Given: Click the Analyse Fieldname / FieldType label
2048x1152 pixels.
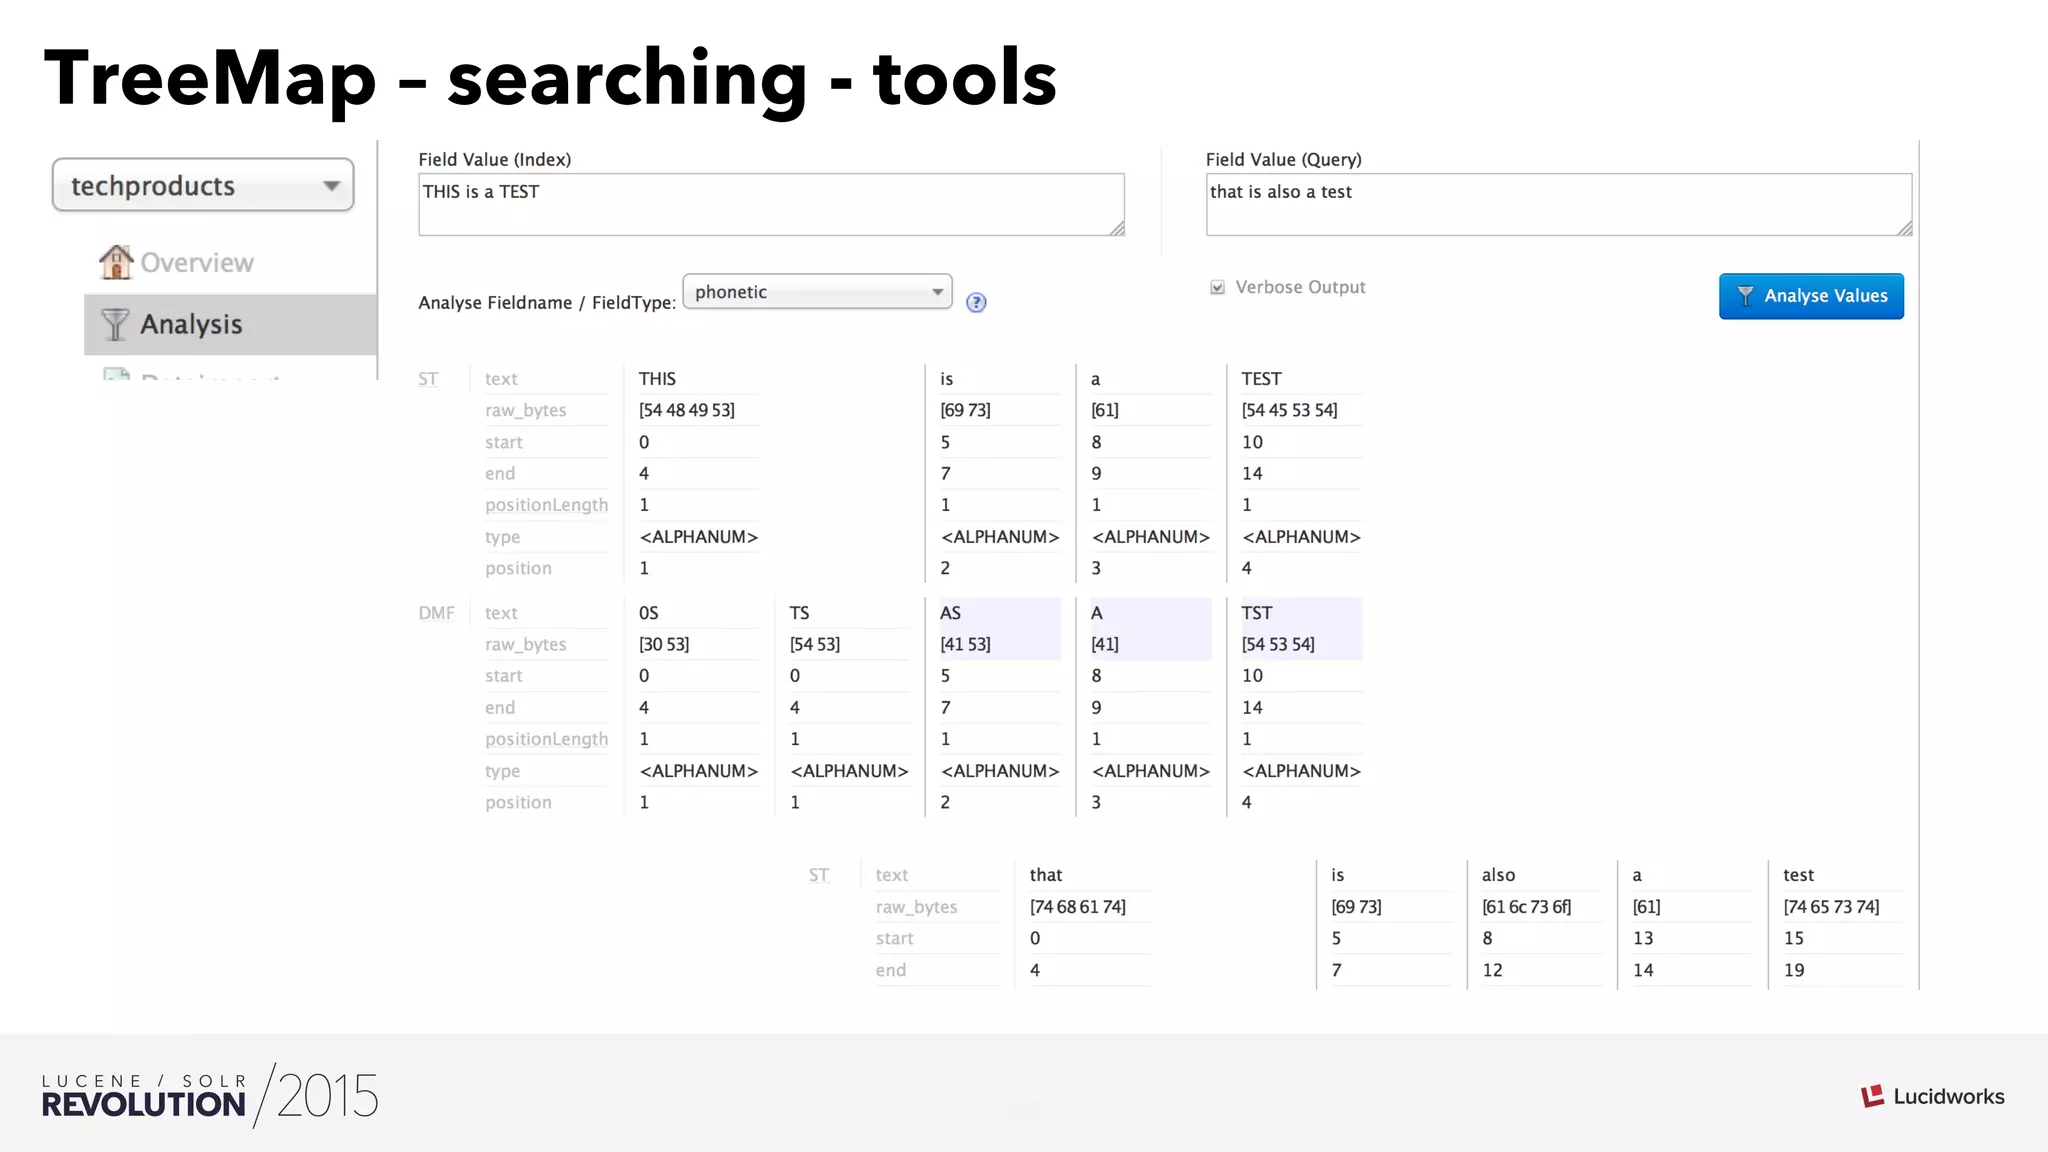Looking at the screenshot, I should (547, 303).
